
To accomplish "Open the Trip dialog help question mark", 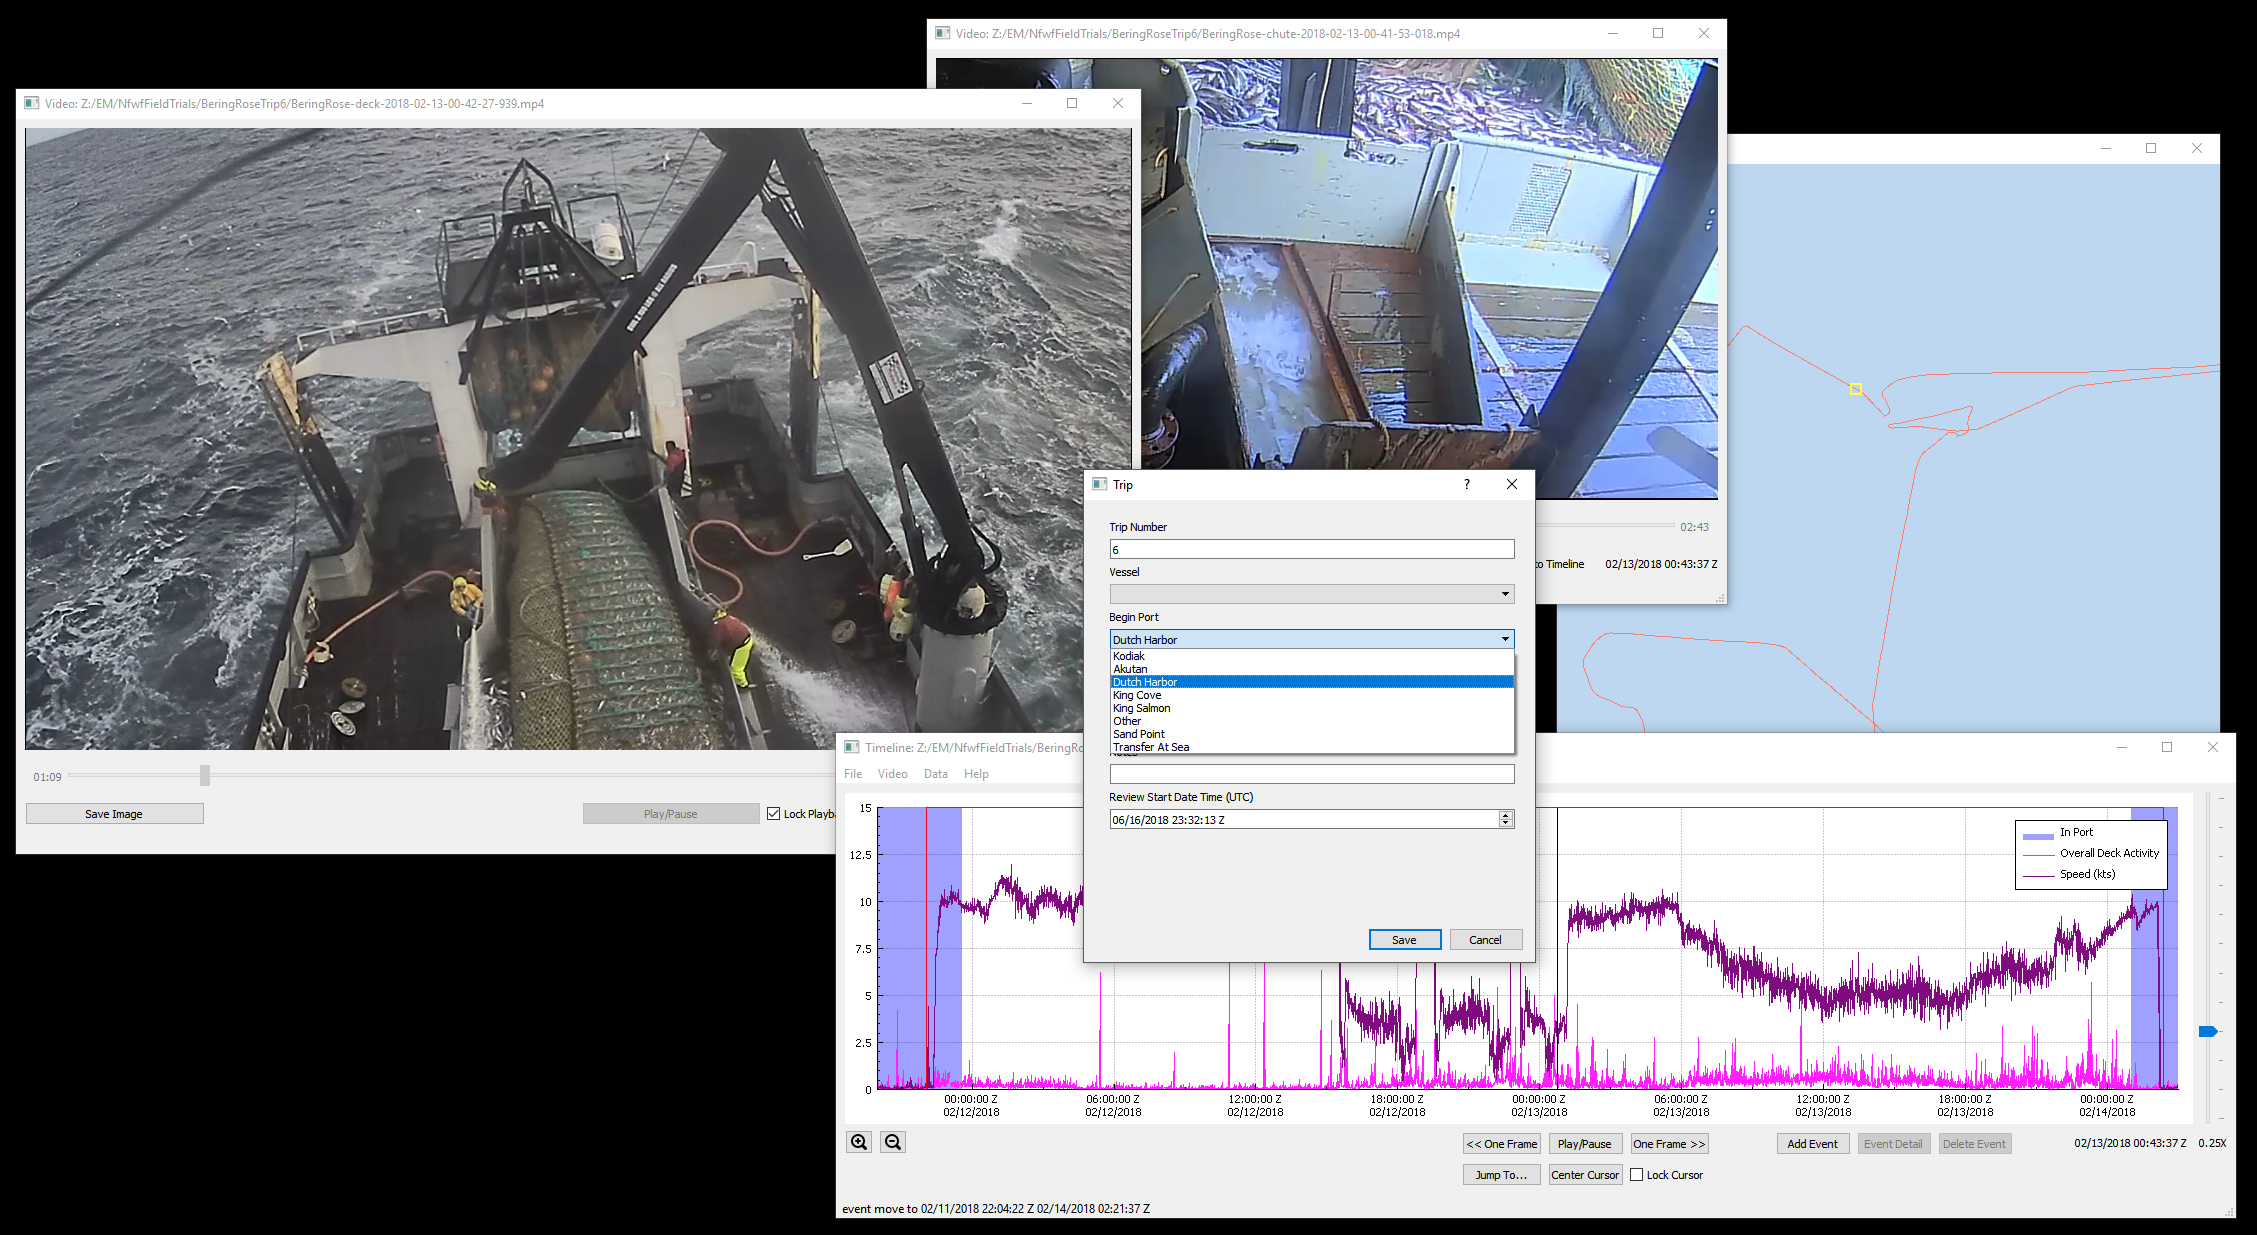I will point(1467,484).
